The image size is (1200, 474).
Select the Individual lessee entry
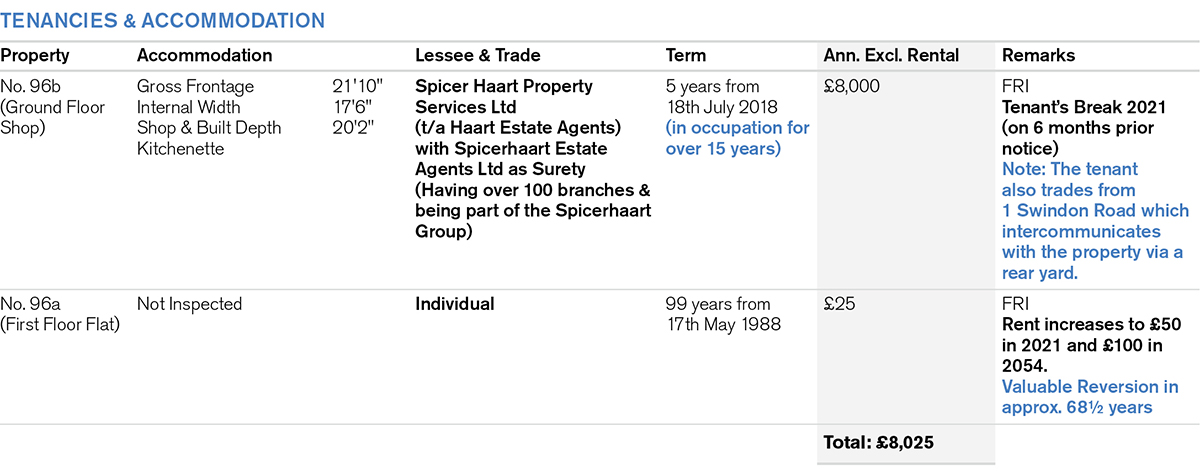454,304
